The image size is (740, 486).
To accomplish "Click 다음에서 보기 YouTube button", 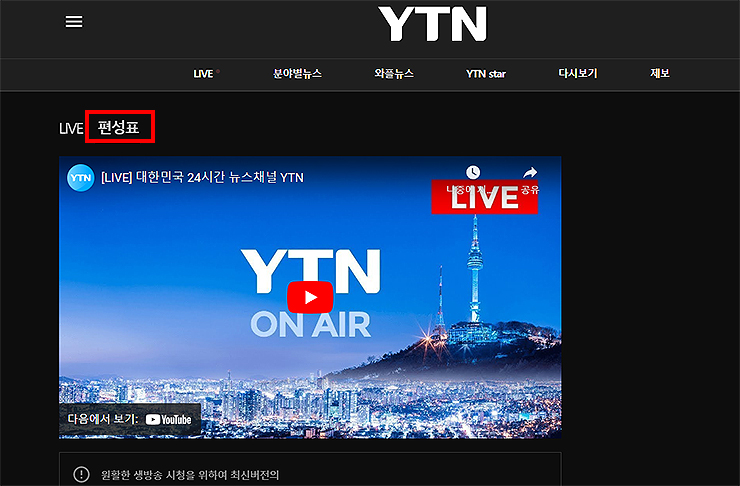I will (130, 419).
